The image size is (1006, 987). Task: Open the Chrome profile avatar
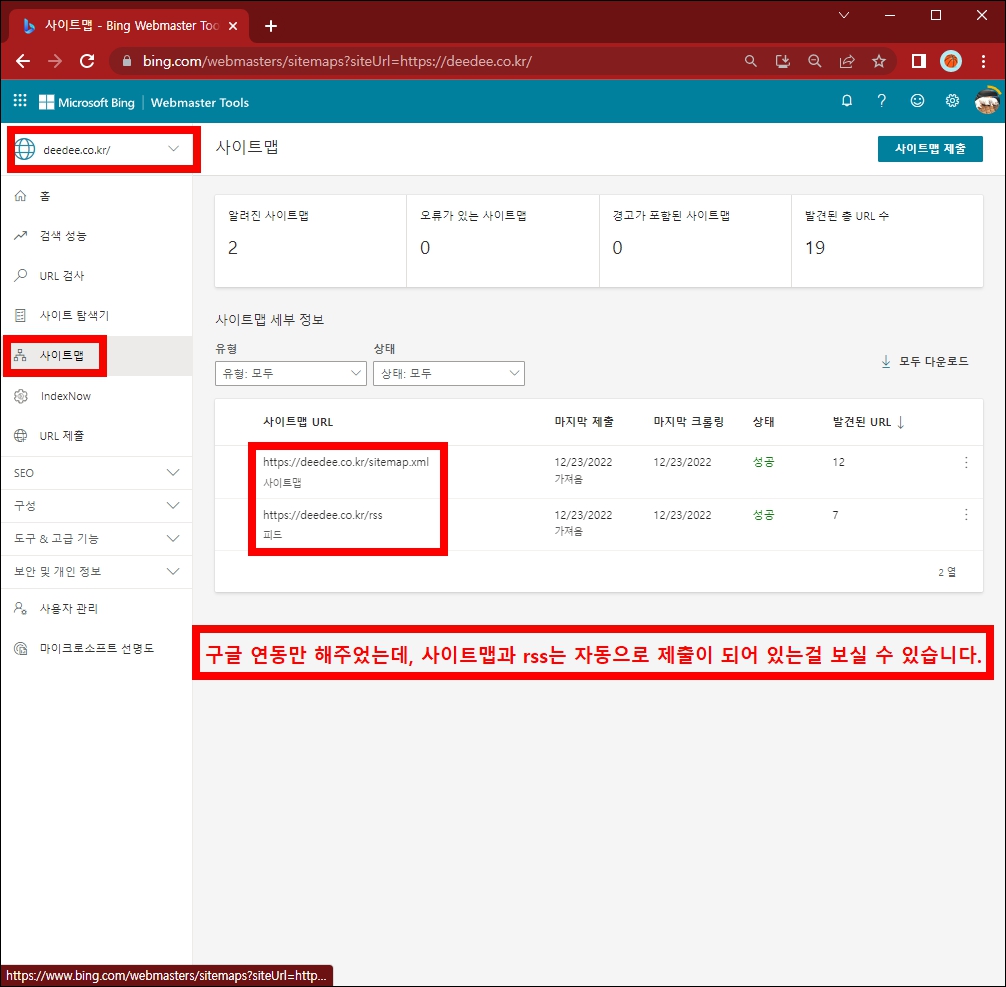pos(951,61)
